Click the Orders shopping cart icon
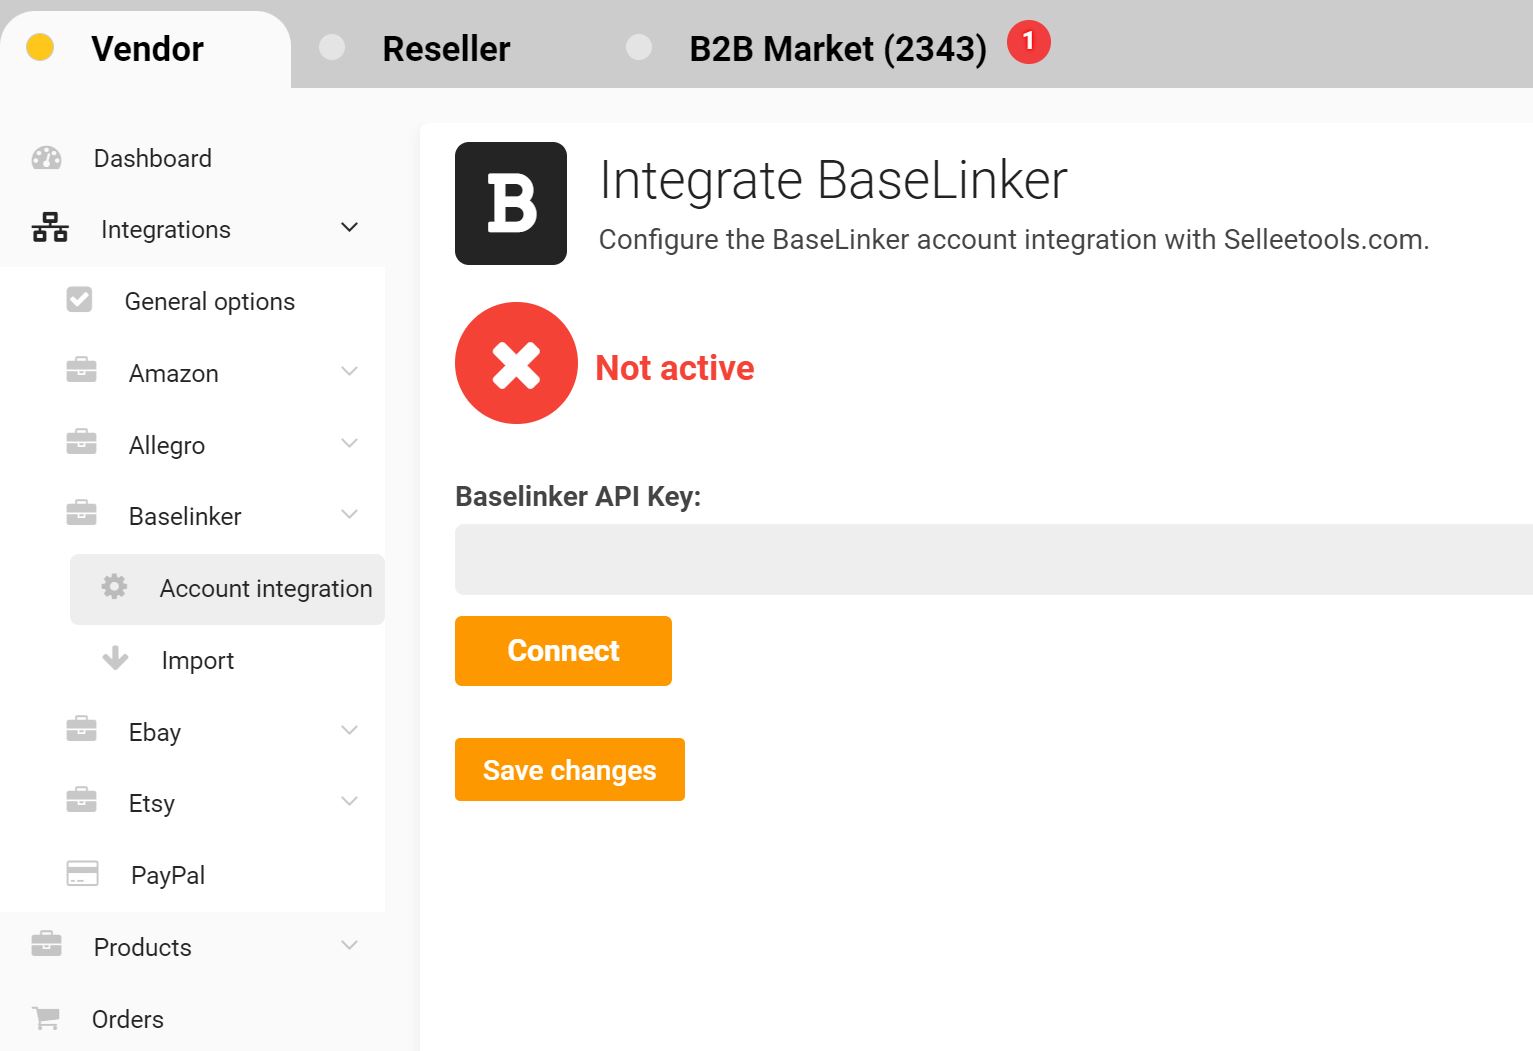This screenshot has width=1533, height=1051. coord(46,1018)
